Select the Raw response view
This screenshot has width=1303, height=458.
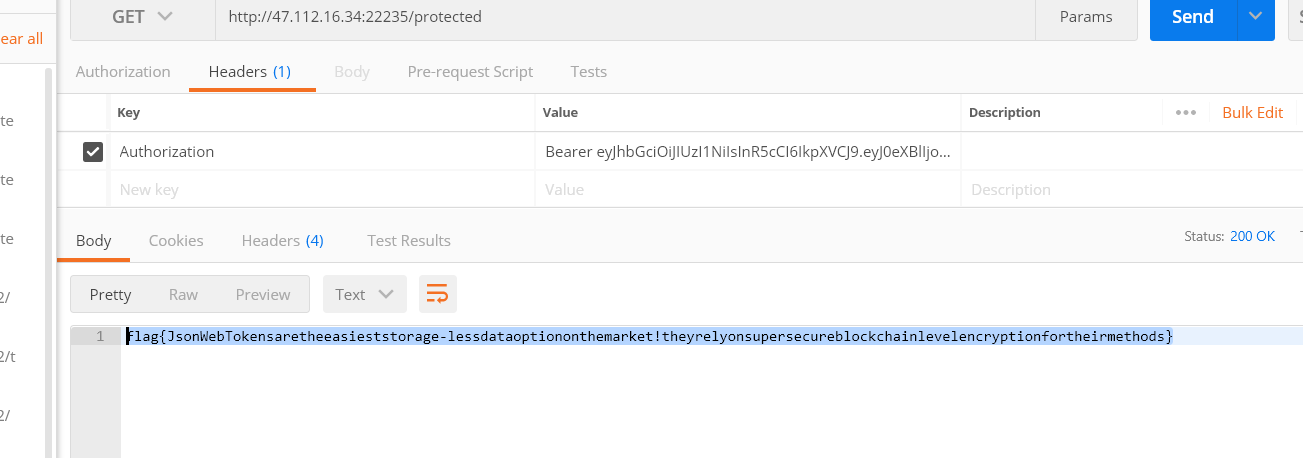pyautogui.click(x=183, y=294)
